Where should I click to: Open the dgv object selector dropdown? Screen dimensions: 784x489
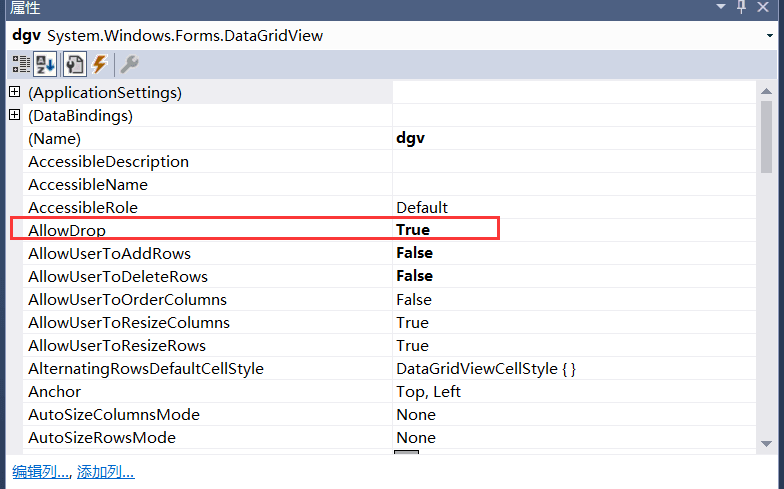[x=770, y=36]
